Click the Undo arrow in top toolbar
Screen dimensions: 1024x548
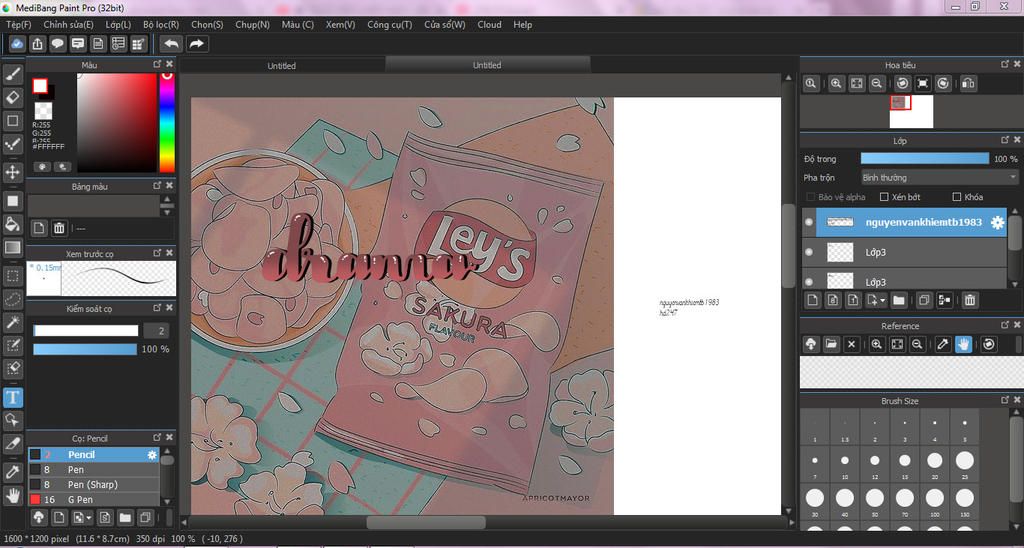[172, 44]
